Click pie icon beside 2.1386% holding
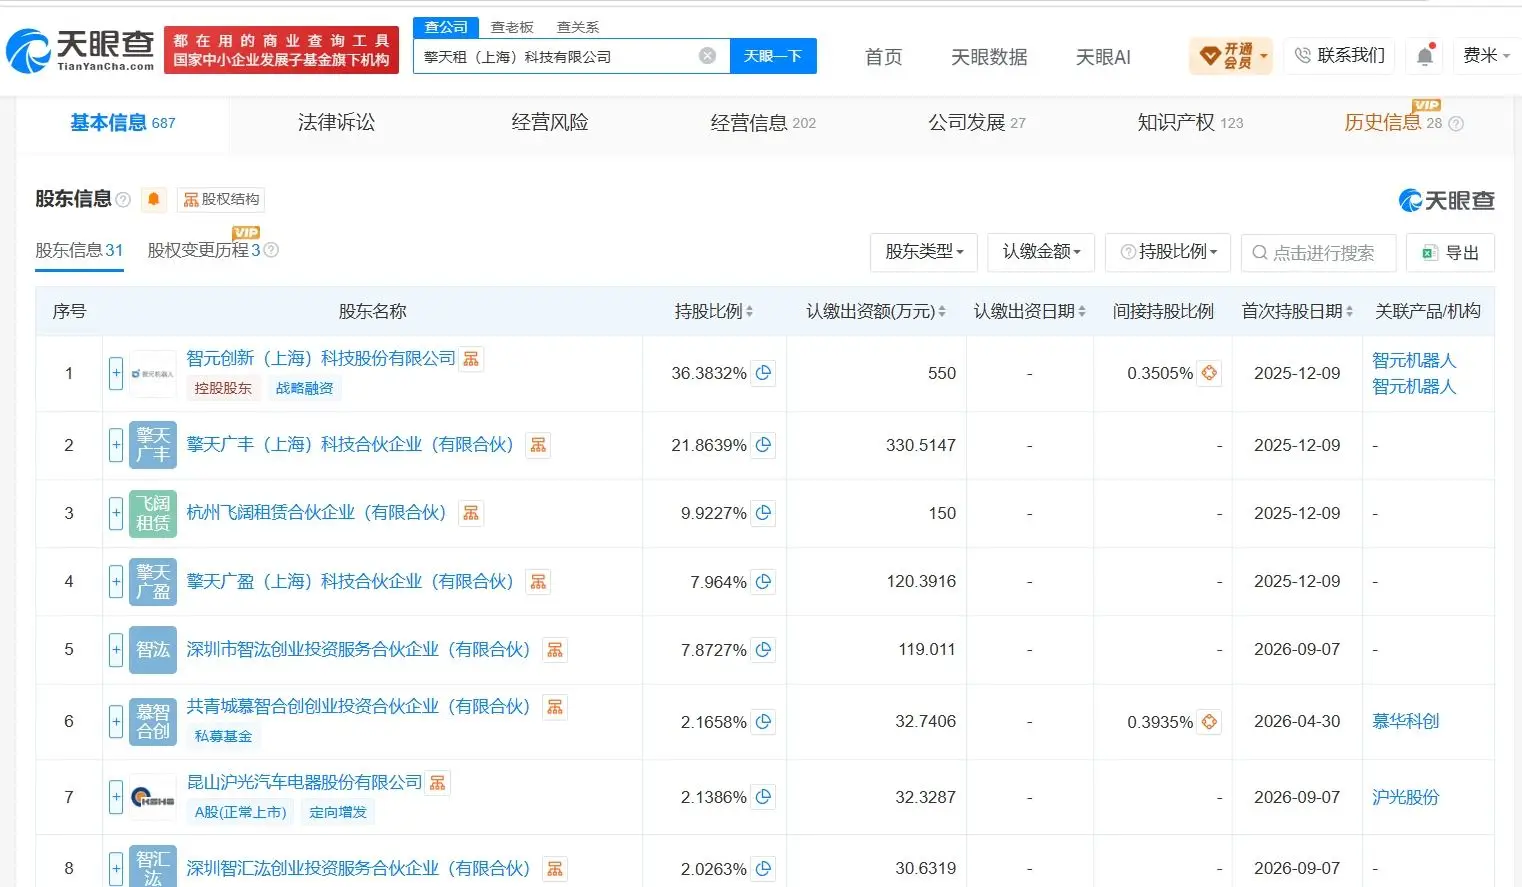1522x887 pixels. 764,797
